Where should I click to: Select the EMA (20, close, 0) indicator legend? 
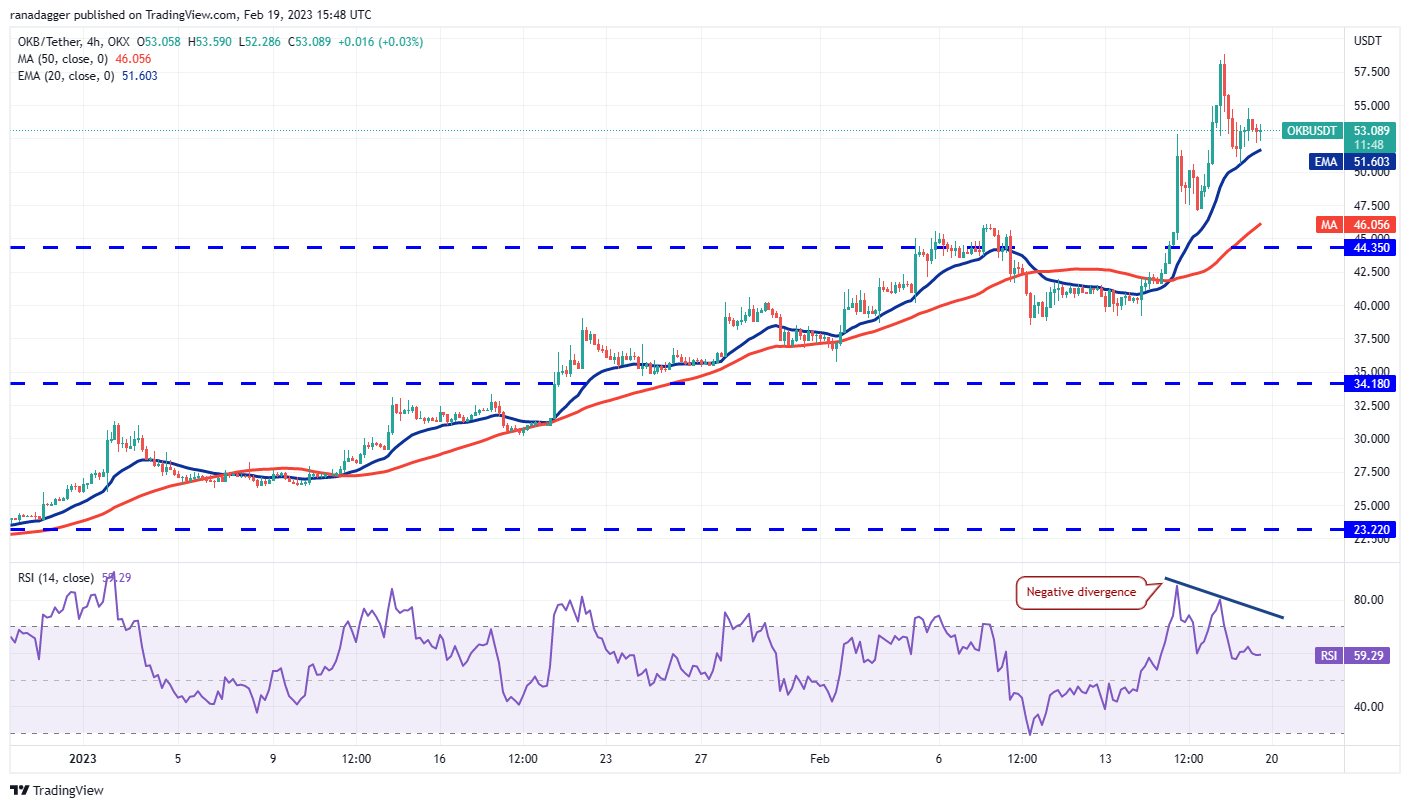pos(64,75)
